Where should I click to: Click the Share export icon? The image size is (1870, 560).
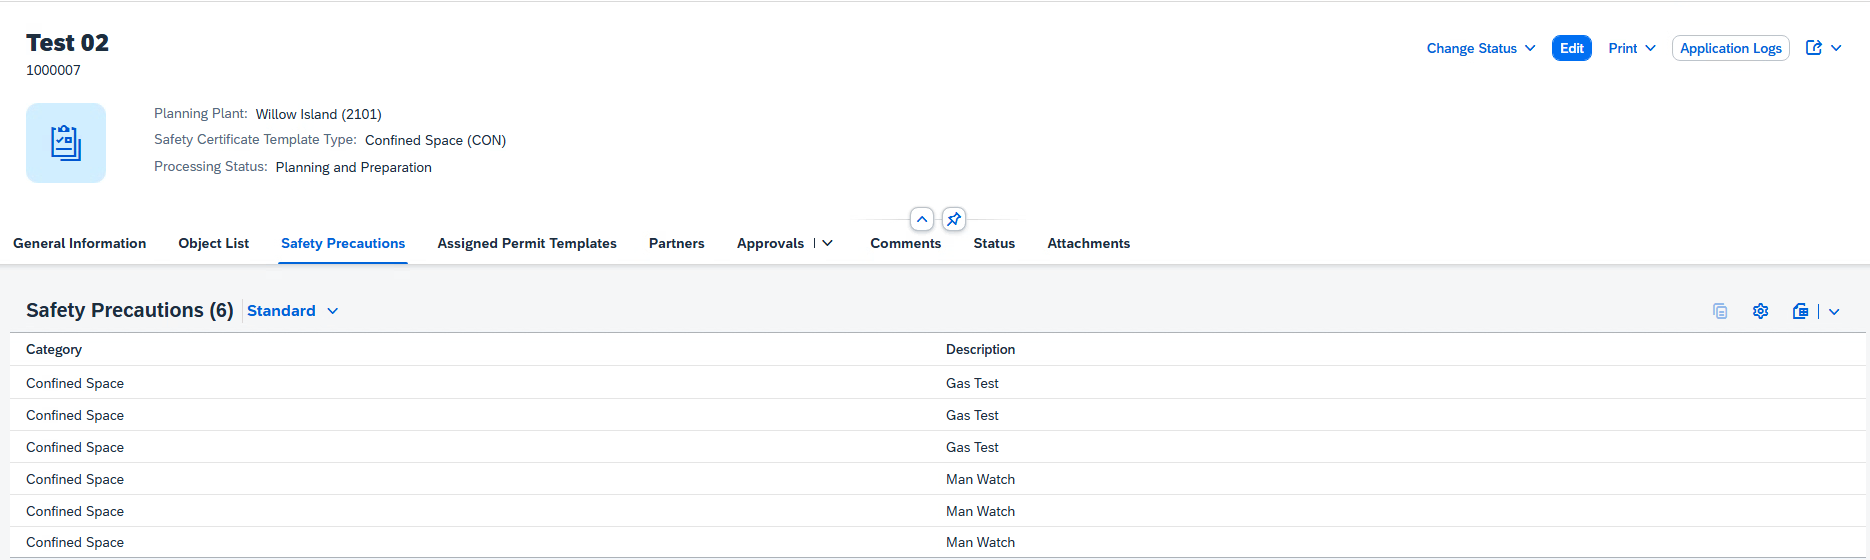1814,48
